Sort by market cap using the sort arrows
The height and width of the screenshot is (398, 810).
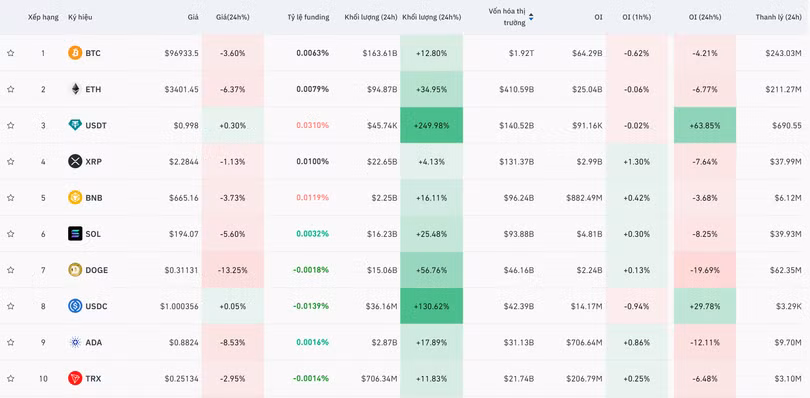[x=531, y=17]
